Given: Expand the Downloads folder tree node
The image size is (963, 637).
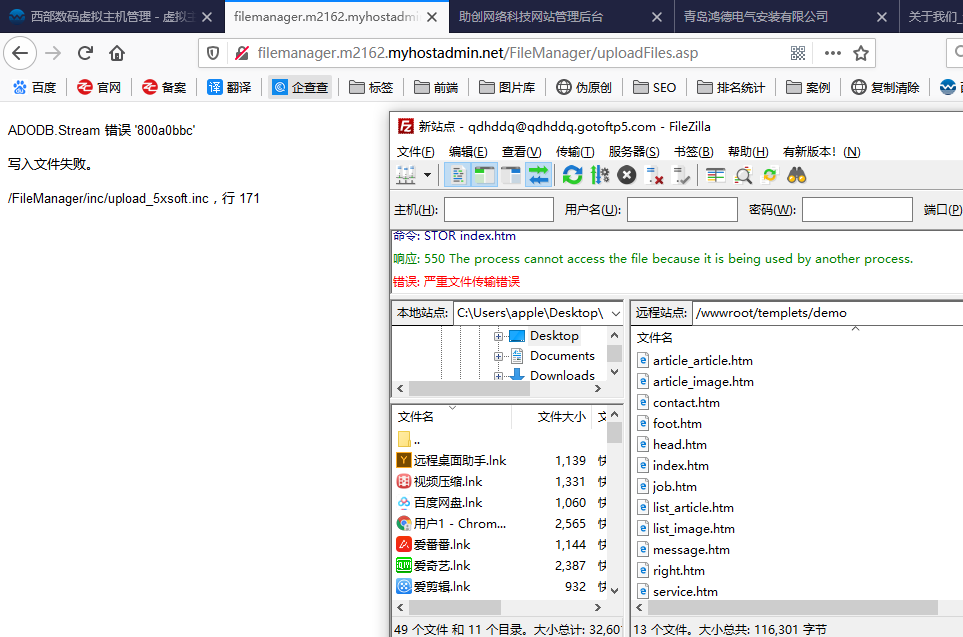Looking at the screenshot, I should 498,376.
